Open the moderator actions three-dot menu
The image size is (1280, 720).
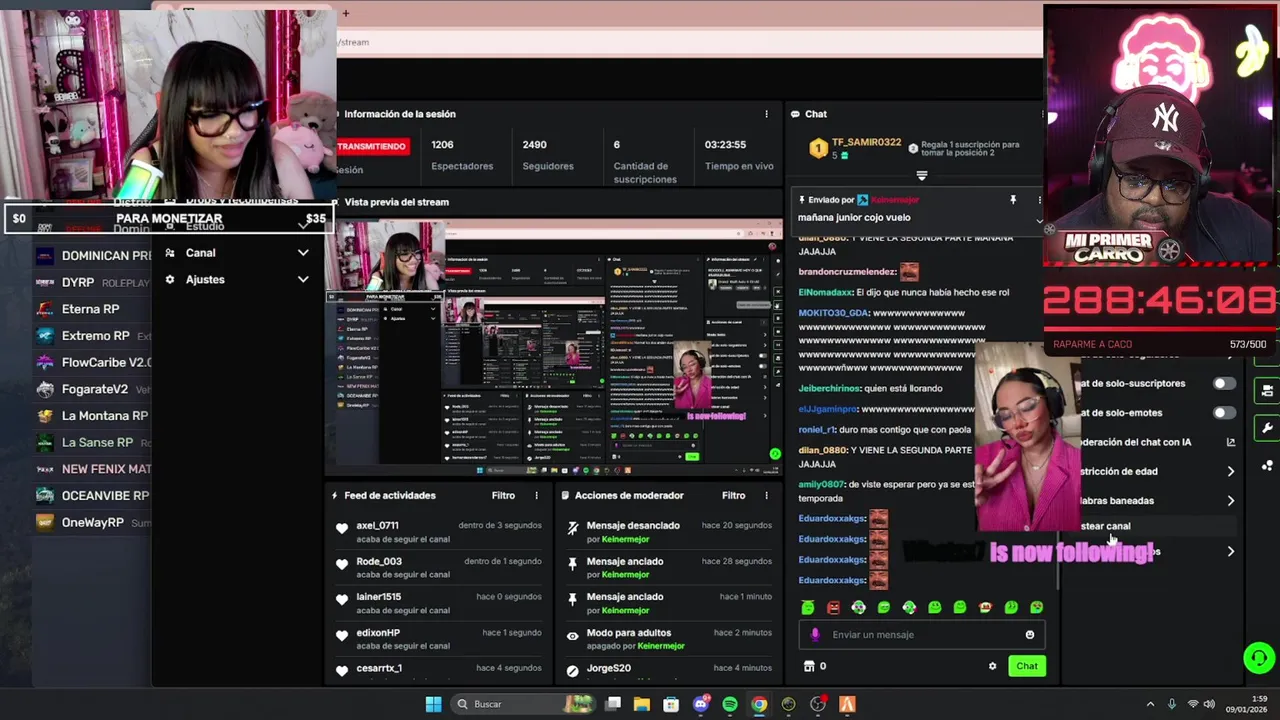767,495
